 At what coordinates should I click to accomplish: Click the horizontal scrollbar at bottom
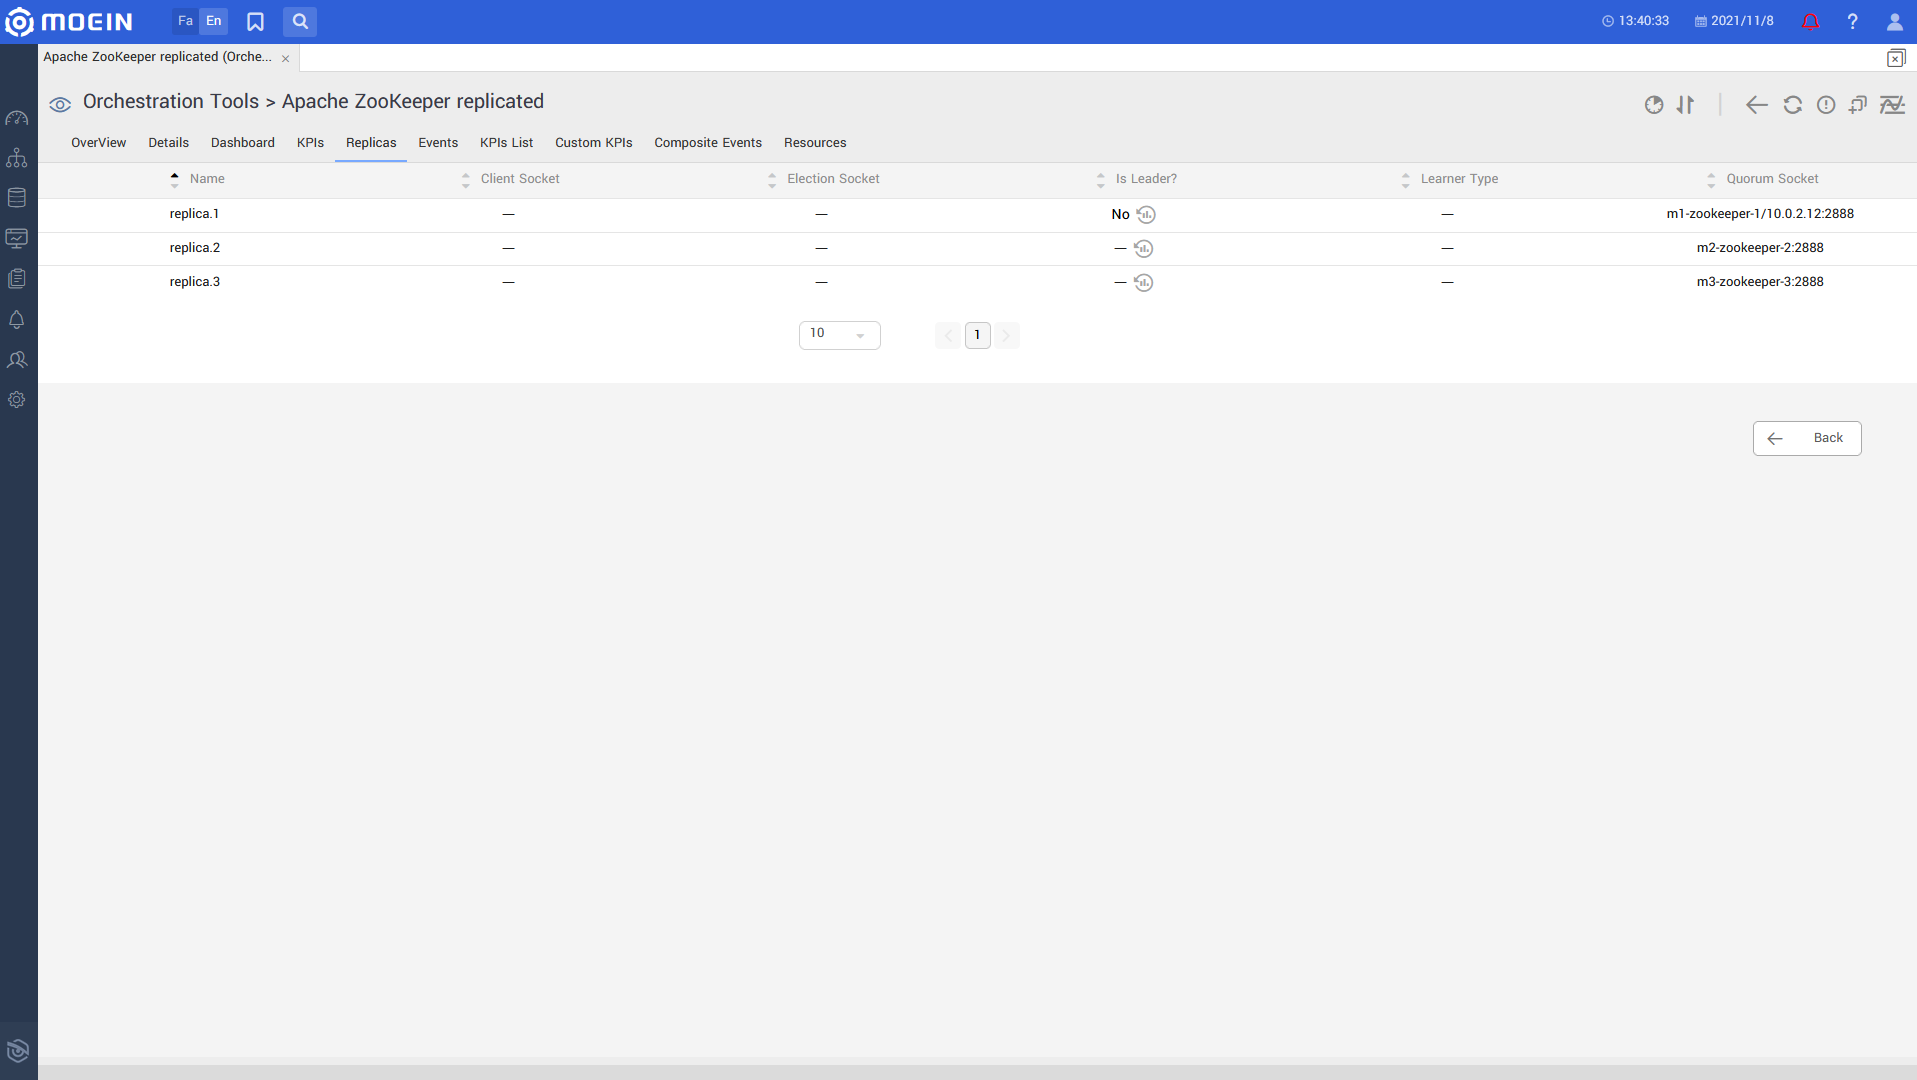(x=977, y=1071)
